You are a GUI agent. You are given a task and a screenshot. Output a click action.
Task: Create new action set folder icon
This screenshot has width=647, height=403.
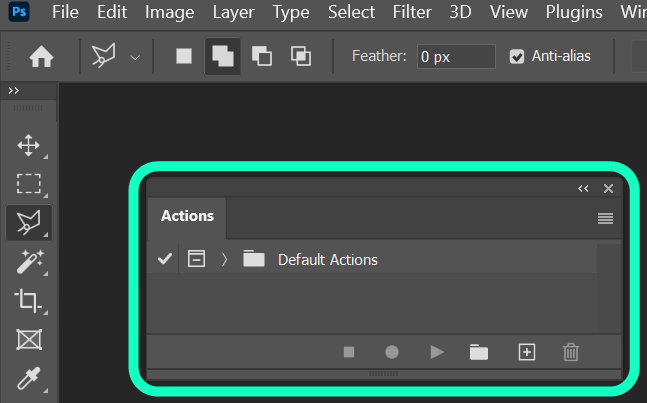click(479, 352)
